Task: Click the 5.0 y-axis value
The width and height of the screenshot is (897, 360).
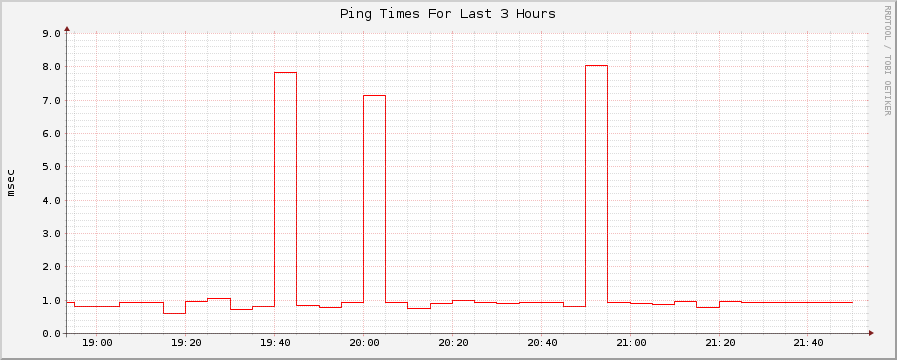Action: tap(51, 167)
